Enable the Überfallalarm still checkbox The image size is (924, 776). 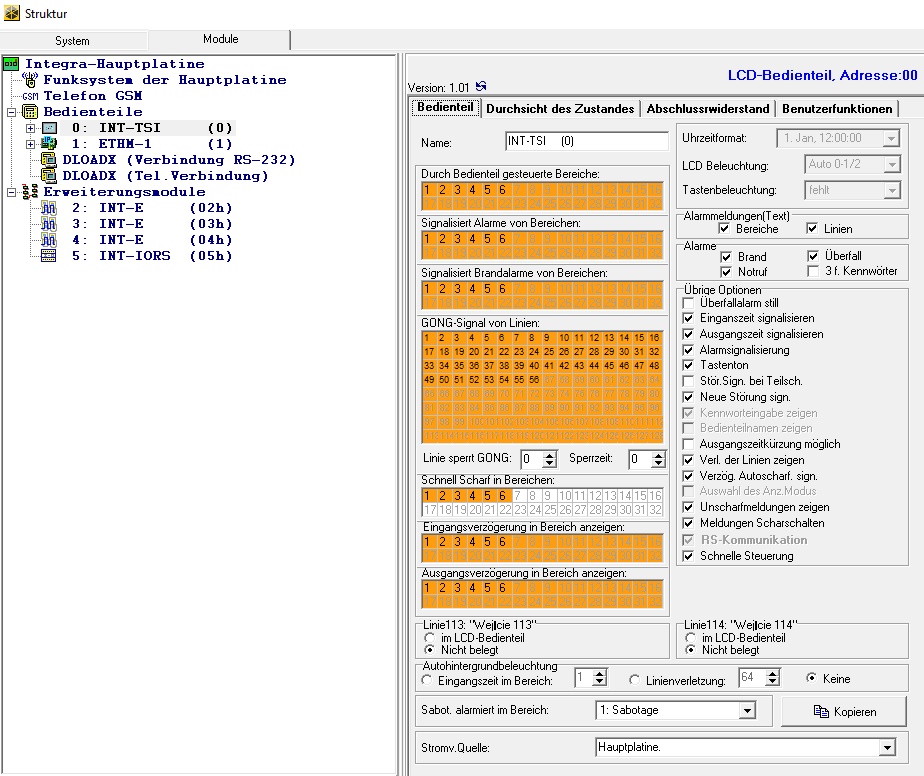pos(688,303)
